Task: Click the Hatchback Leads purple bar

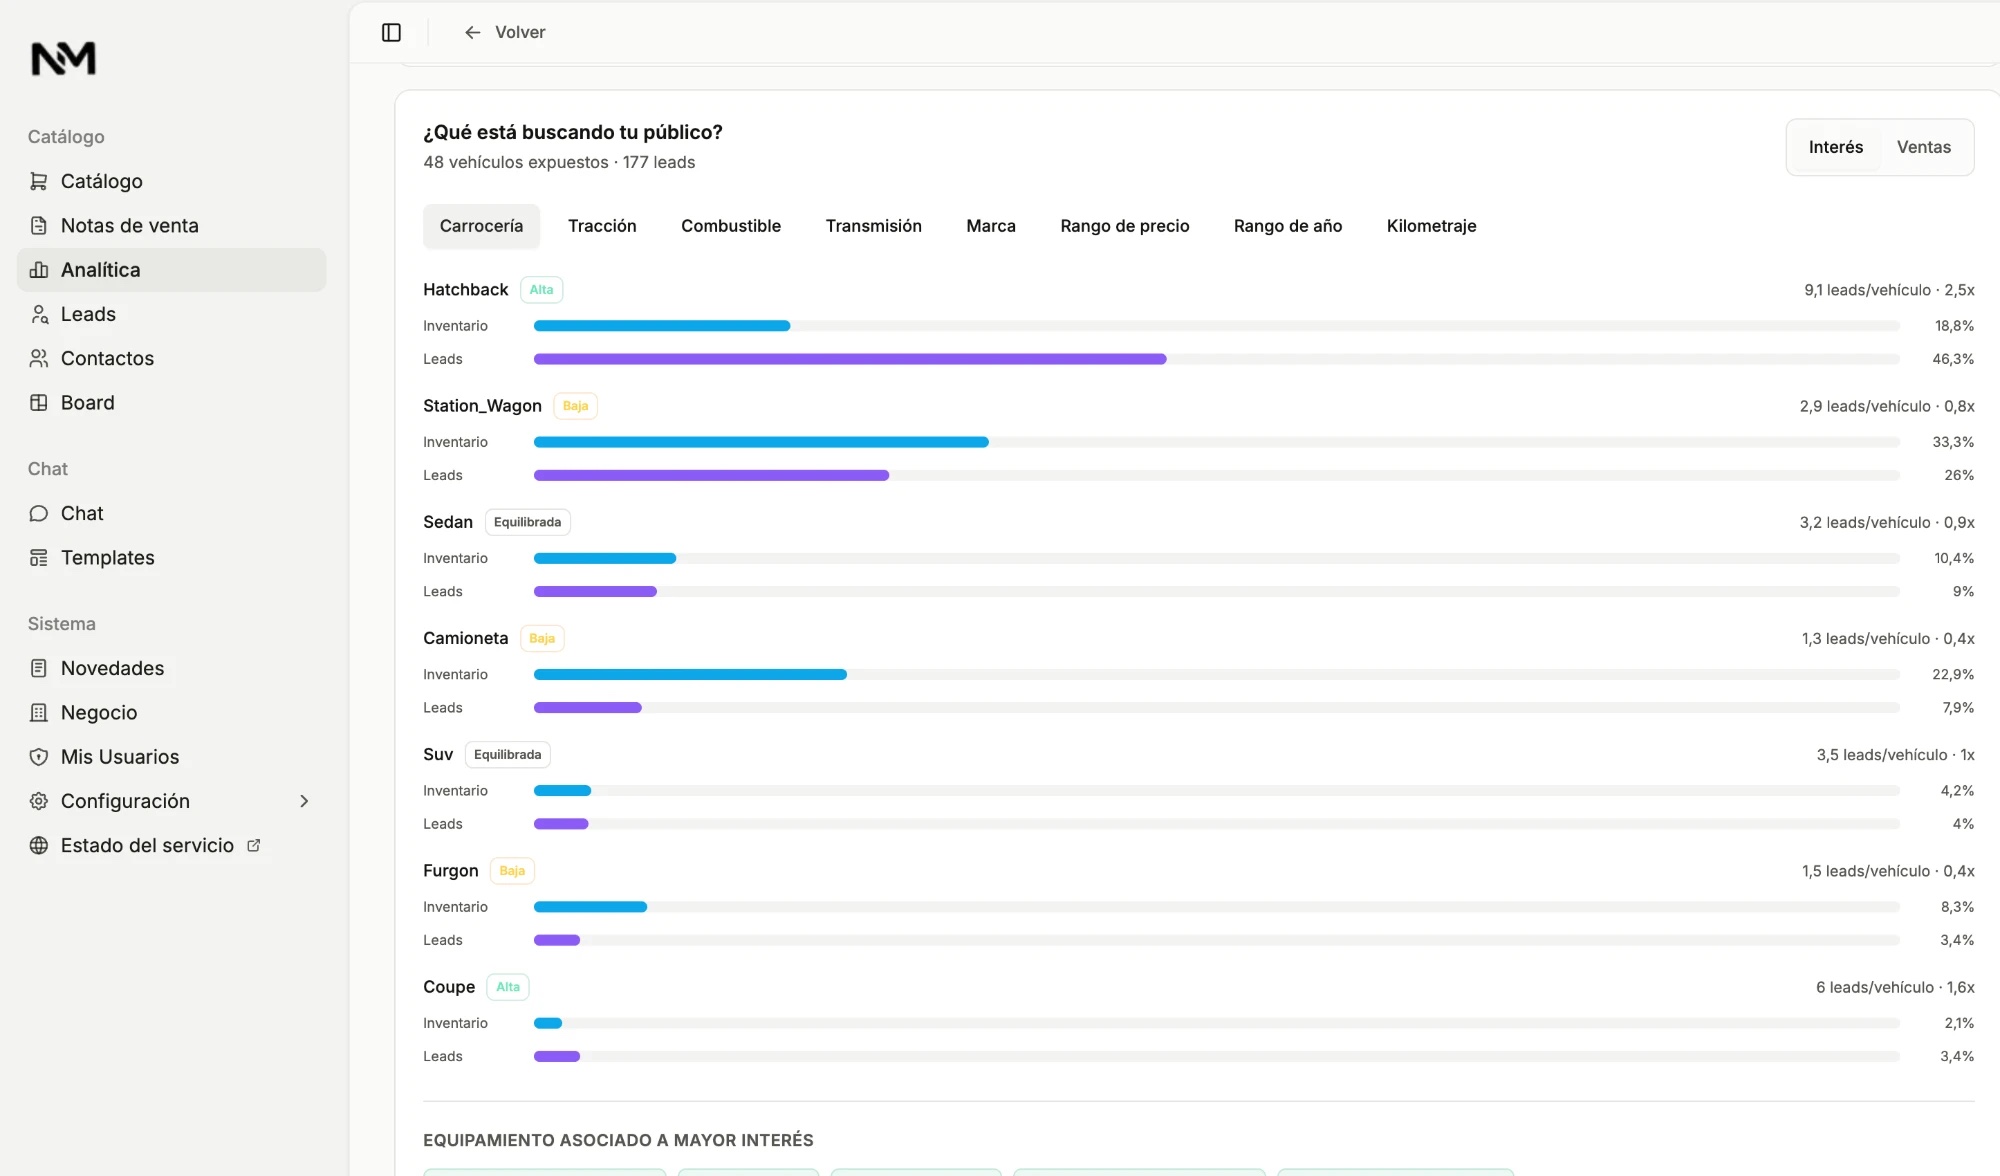Action: point(850,359)
